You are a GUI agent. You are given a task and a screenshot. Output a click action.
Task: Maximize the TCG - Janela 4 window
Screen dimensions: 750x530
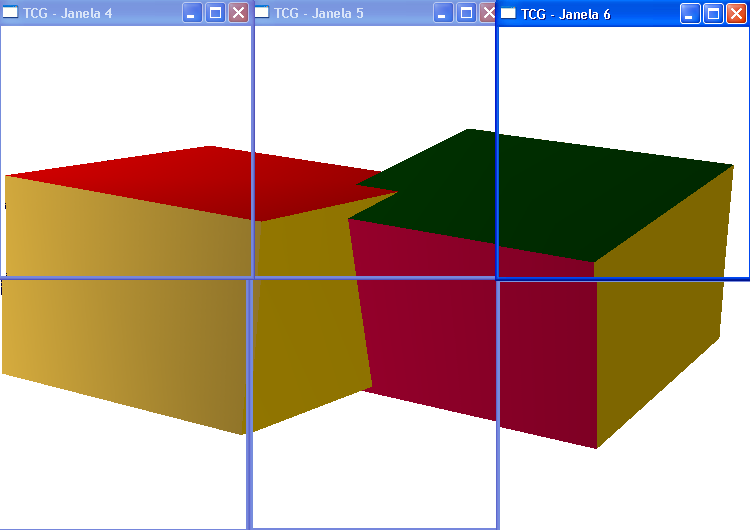[215, 13]
